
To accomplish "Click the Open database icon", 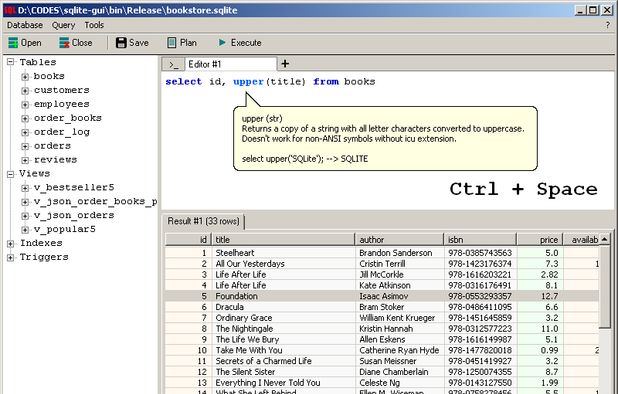I will tap(13, 43).
